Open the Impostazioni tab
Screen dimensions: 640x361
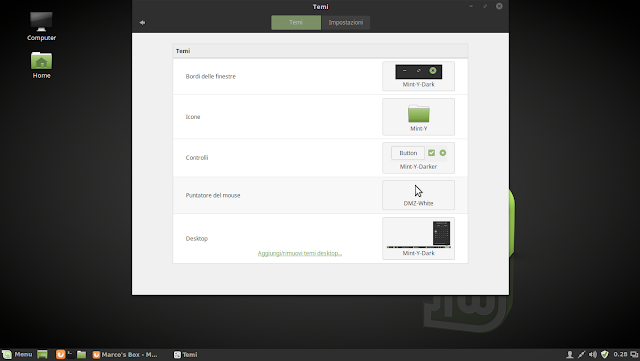346,22
